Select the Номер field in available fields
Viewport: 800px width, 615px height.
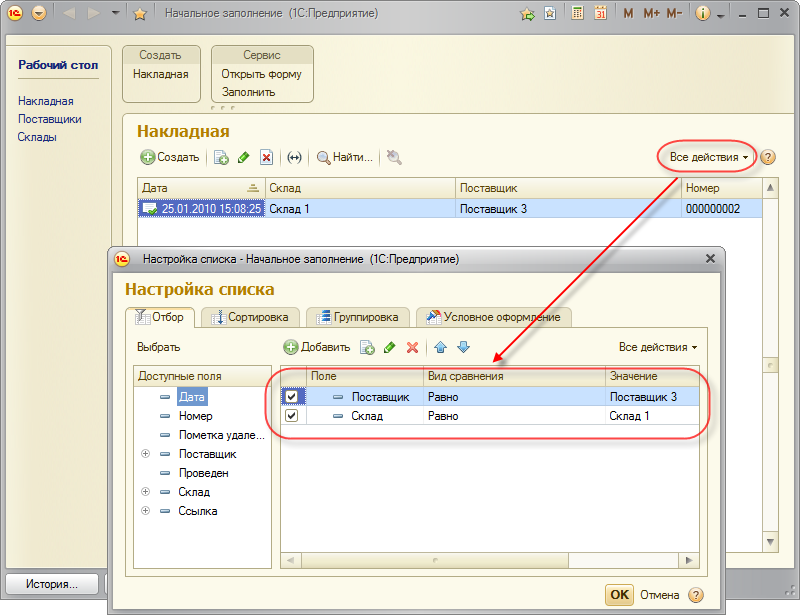point(195,416)
